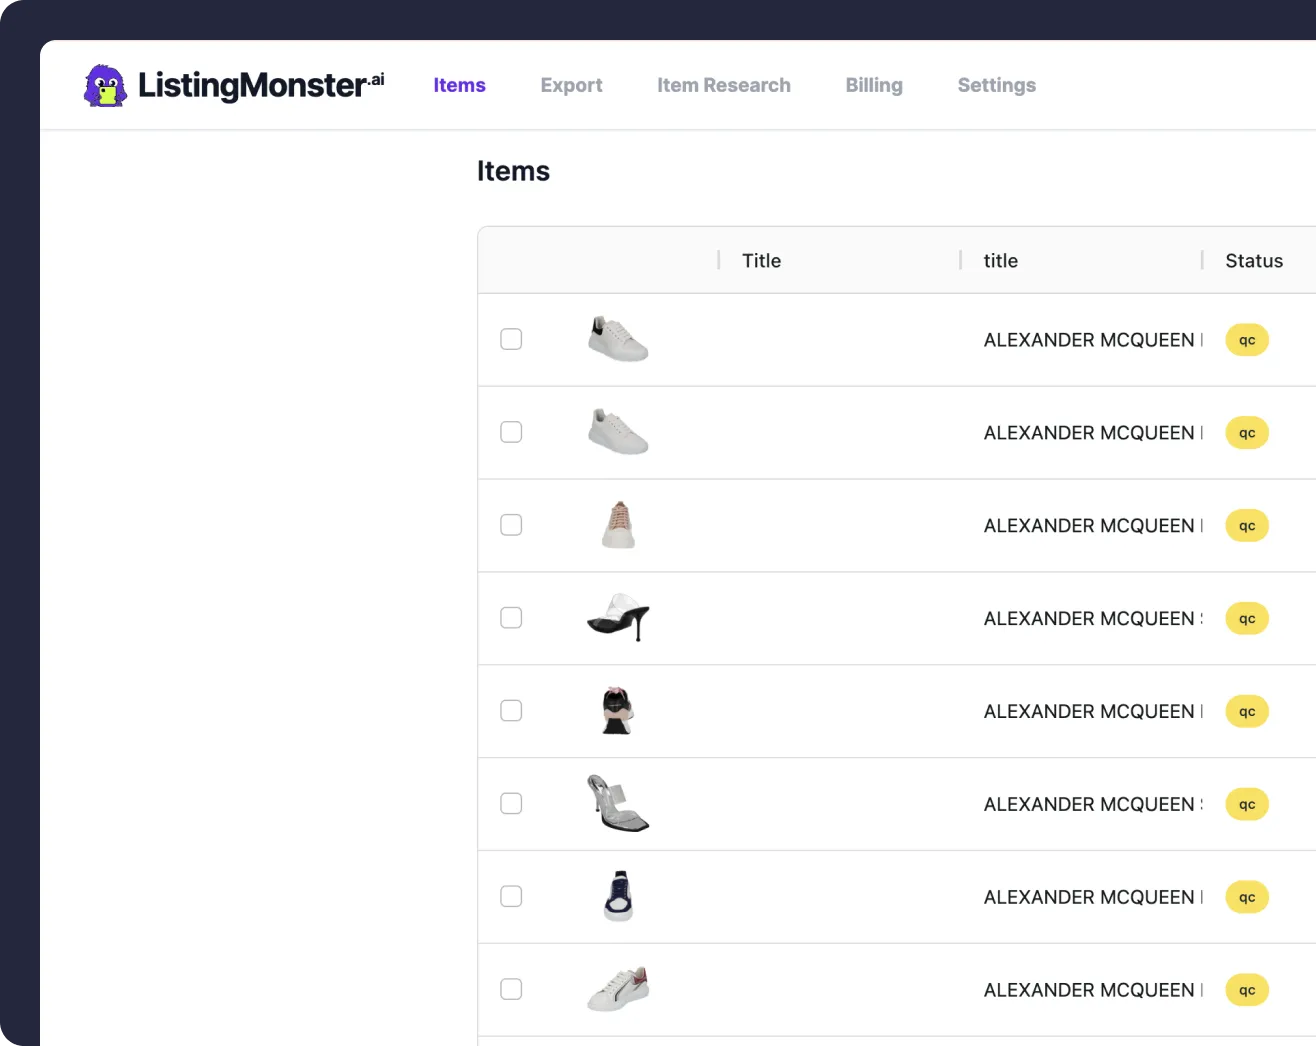Open the Export tab
1316x1046 pixels.
pyautogui.click(x=571, y=85)
